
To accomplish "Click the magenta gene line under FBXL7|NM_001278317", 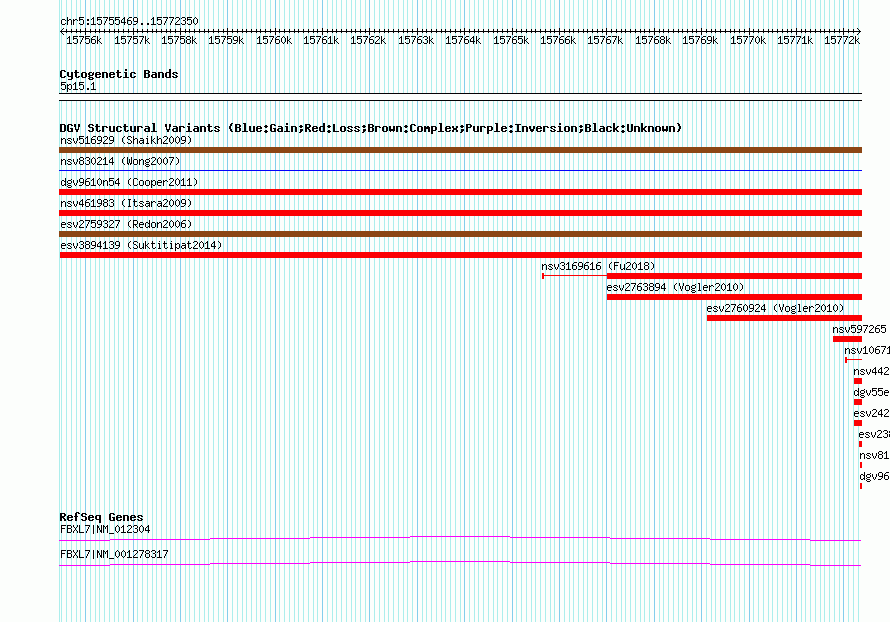I will 460,563.
